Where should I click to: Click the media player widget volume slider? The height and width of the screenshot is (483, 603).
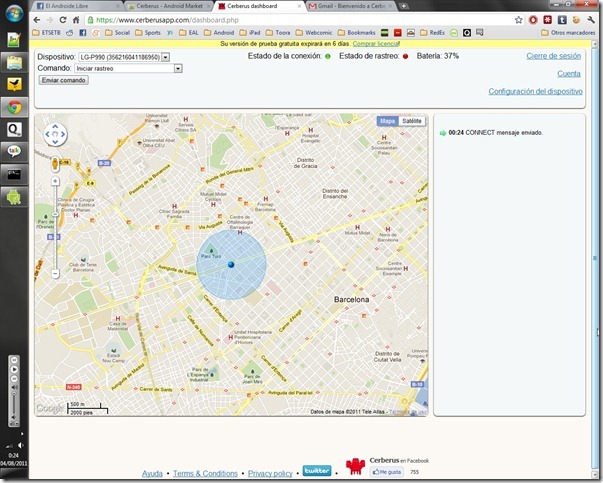click(14, 404)
